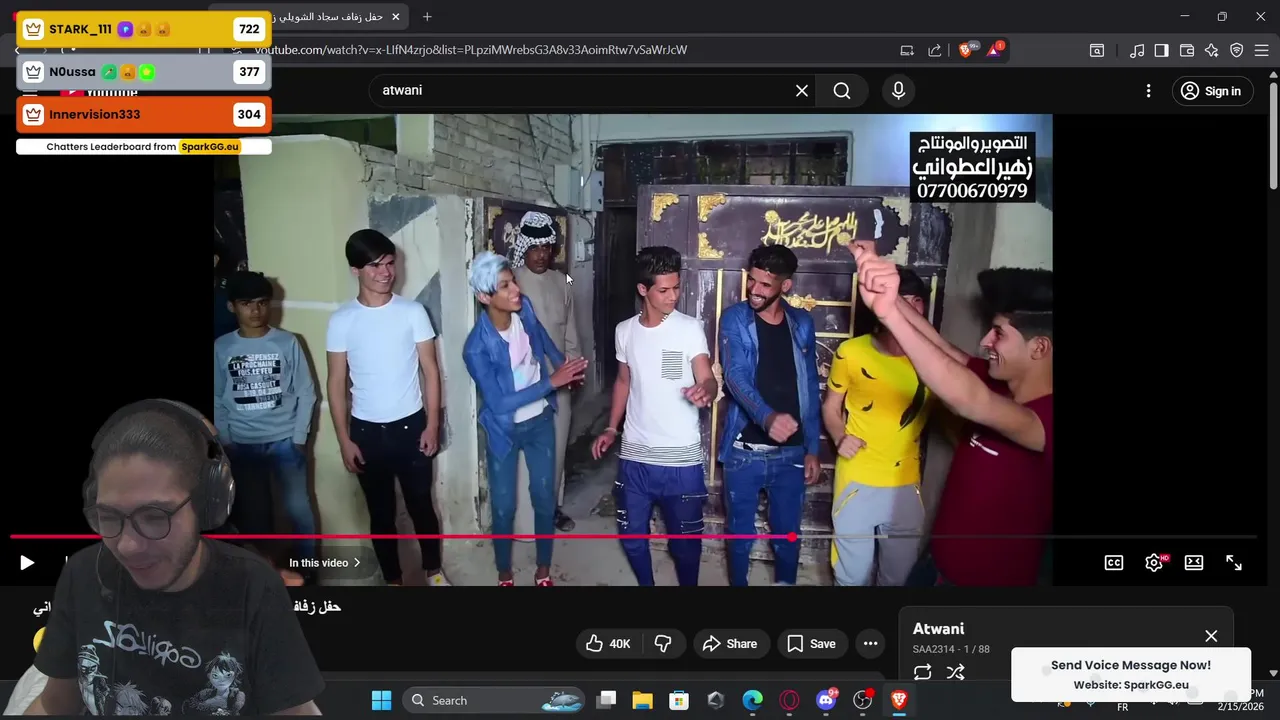This screenshot has height=720, width=1280.
Task: Open the Brave Shields lion icon
Action: click(x=966, y=50)
